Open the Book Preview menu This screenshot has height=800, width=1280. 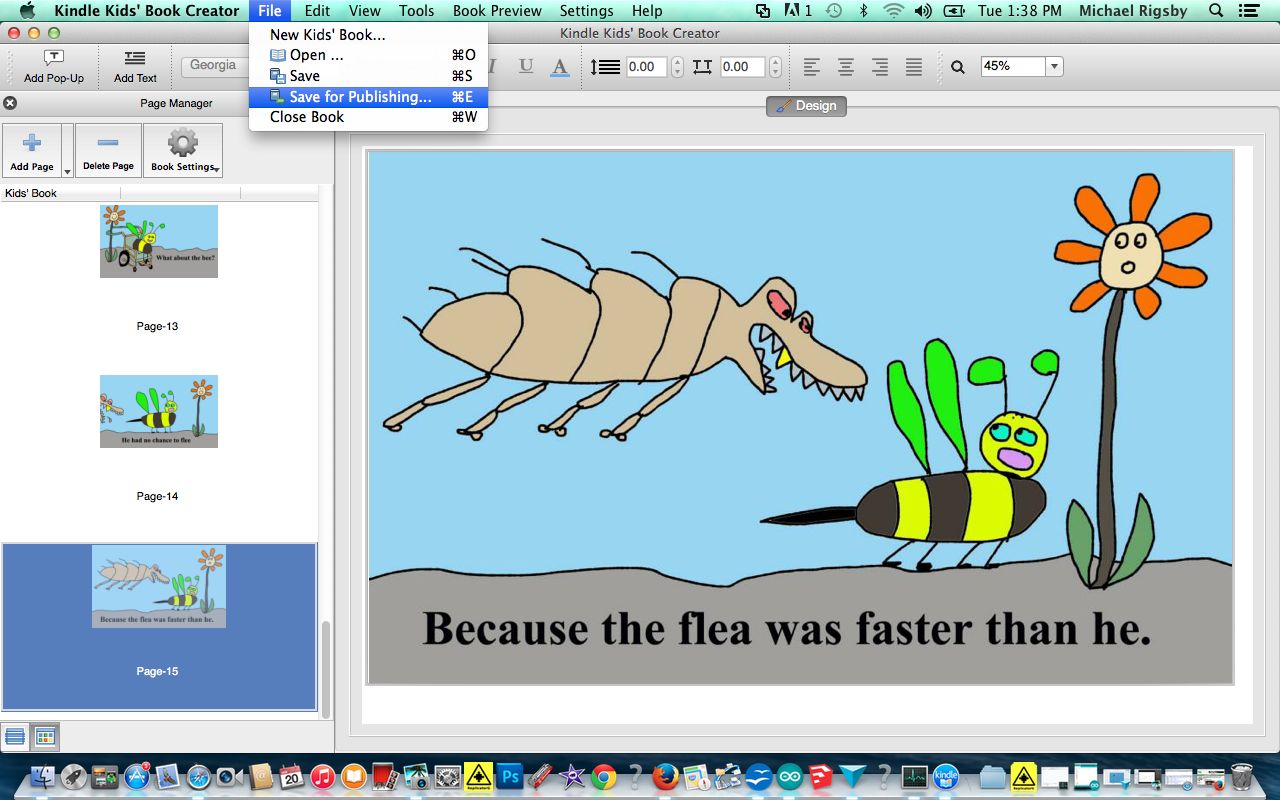[497, 11]
